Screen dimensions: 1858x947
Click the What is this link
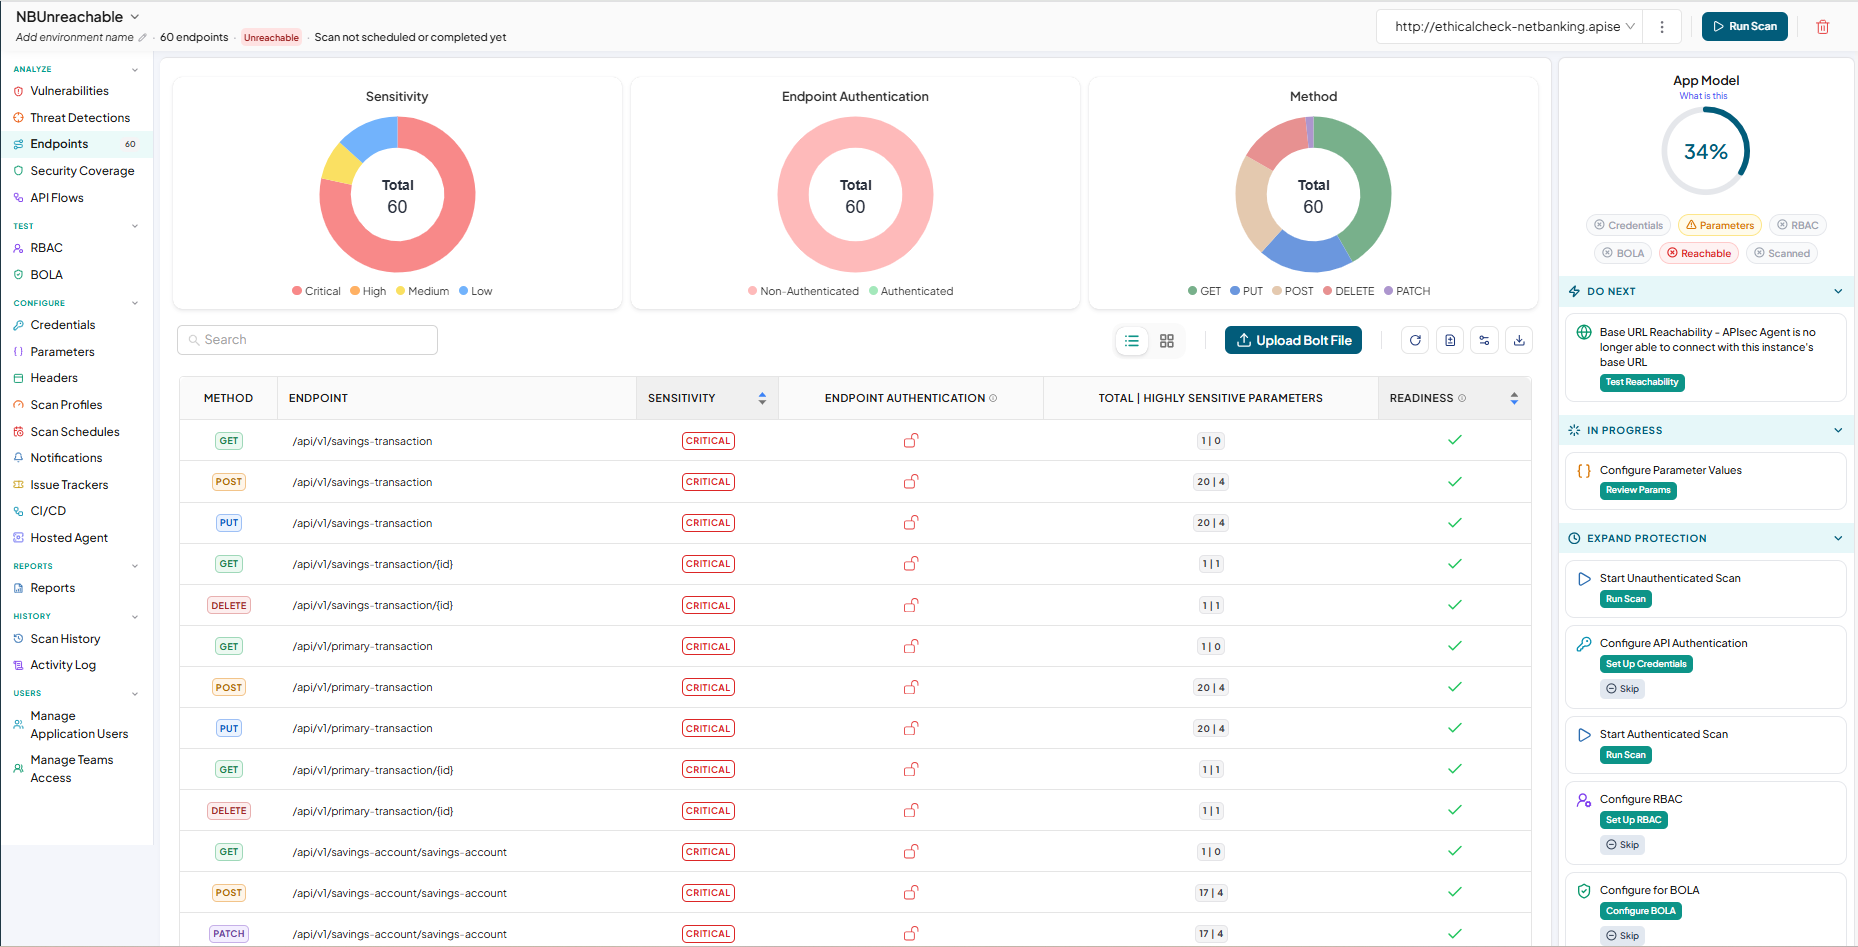tap(1703, 96)
